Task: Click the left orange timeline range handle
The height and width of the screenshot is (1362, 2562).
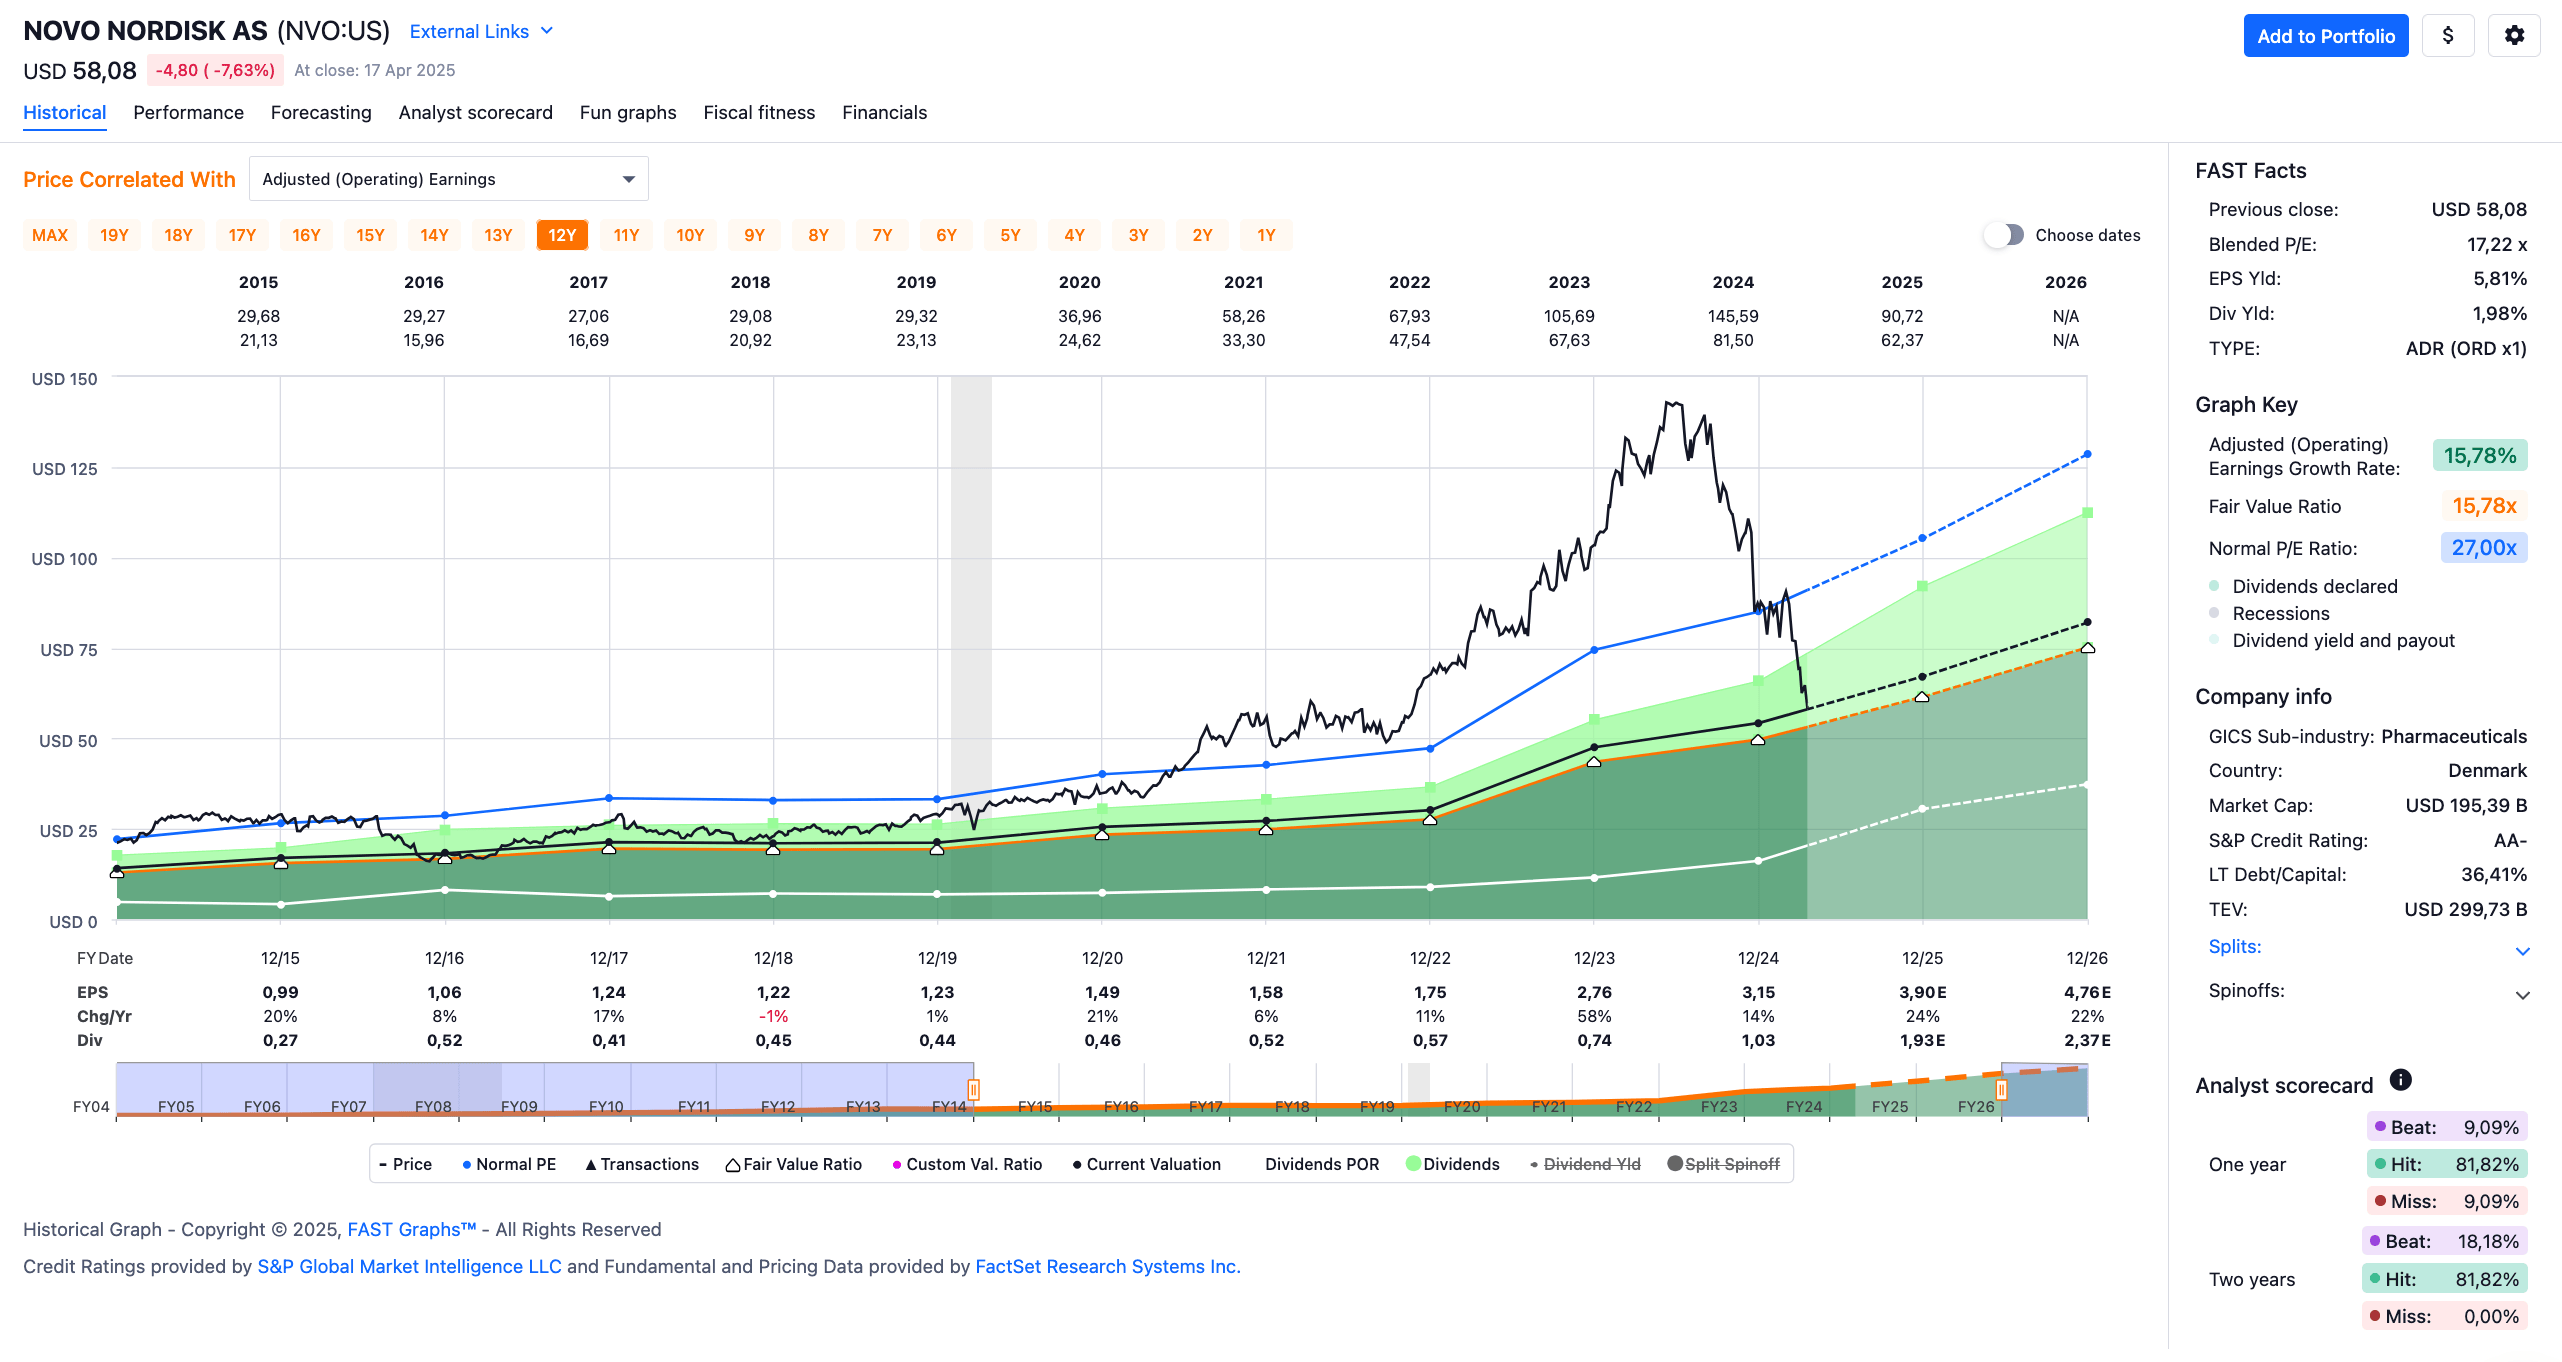Action: coord(973,1089)
